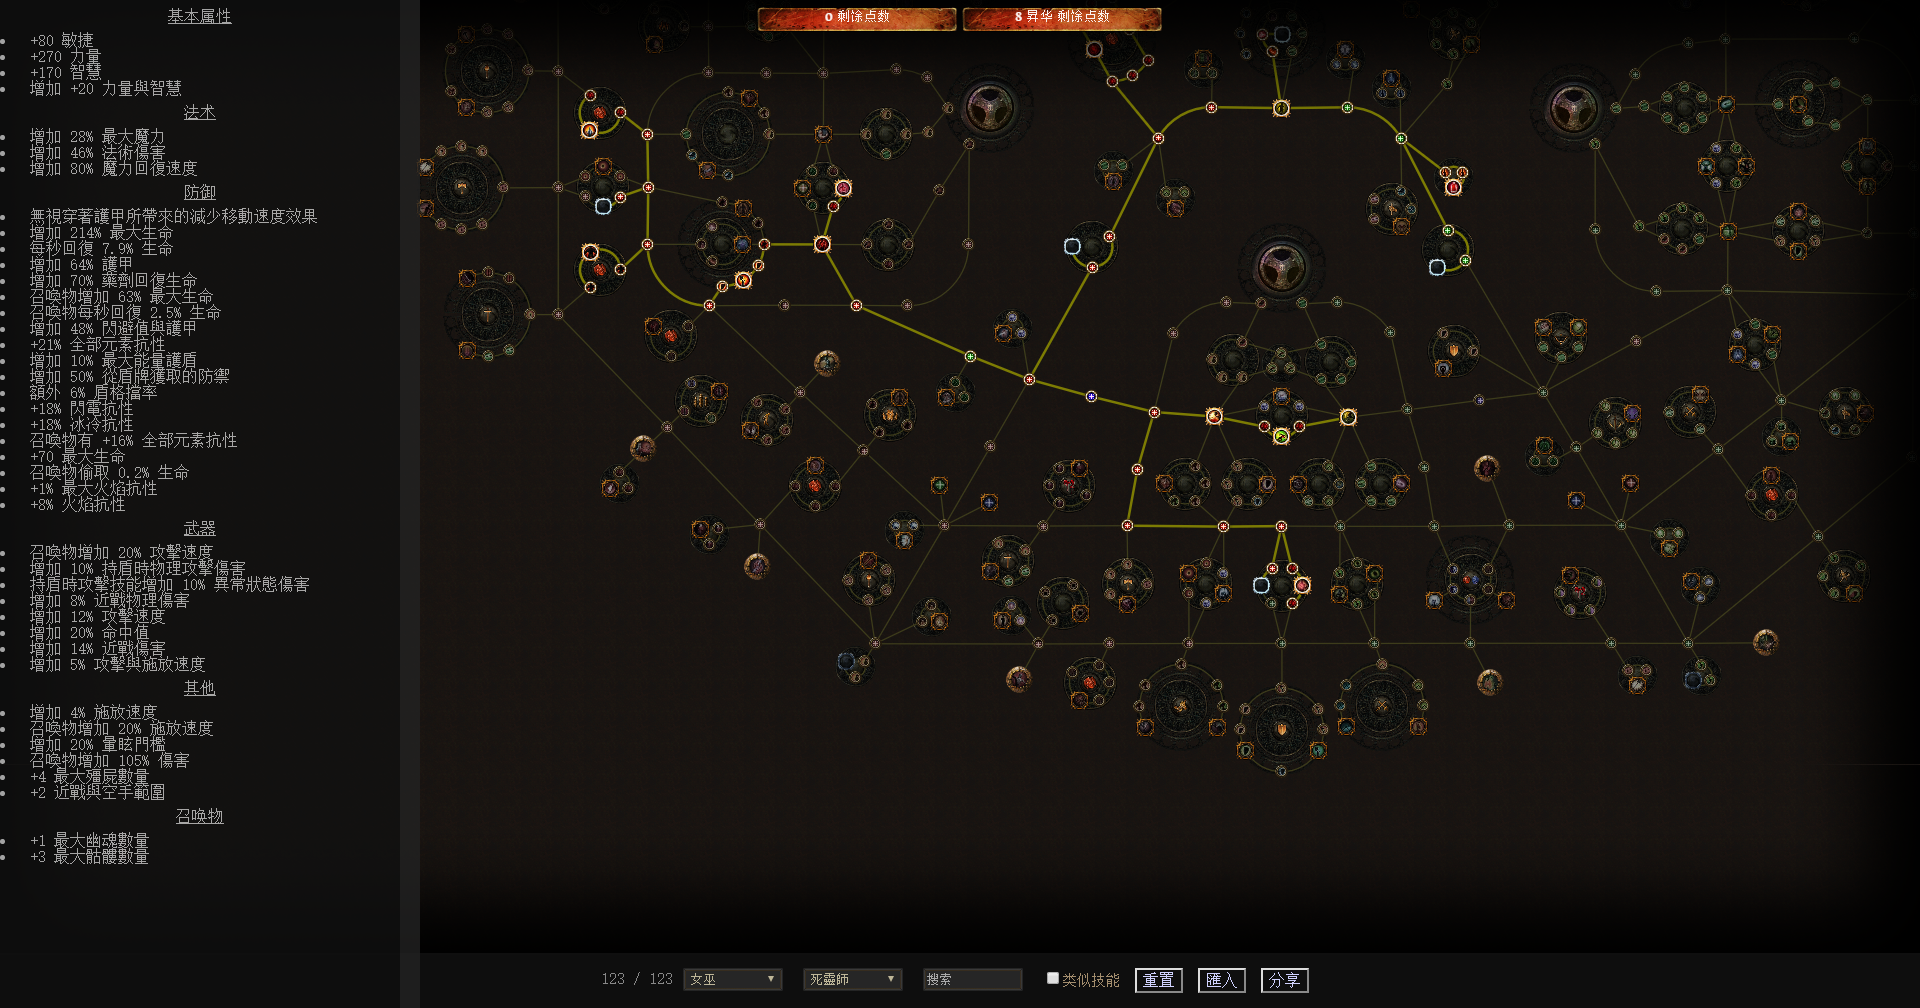Click '召喚物增加 105% 傷害' stat

coord(109,760)
